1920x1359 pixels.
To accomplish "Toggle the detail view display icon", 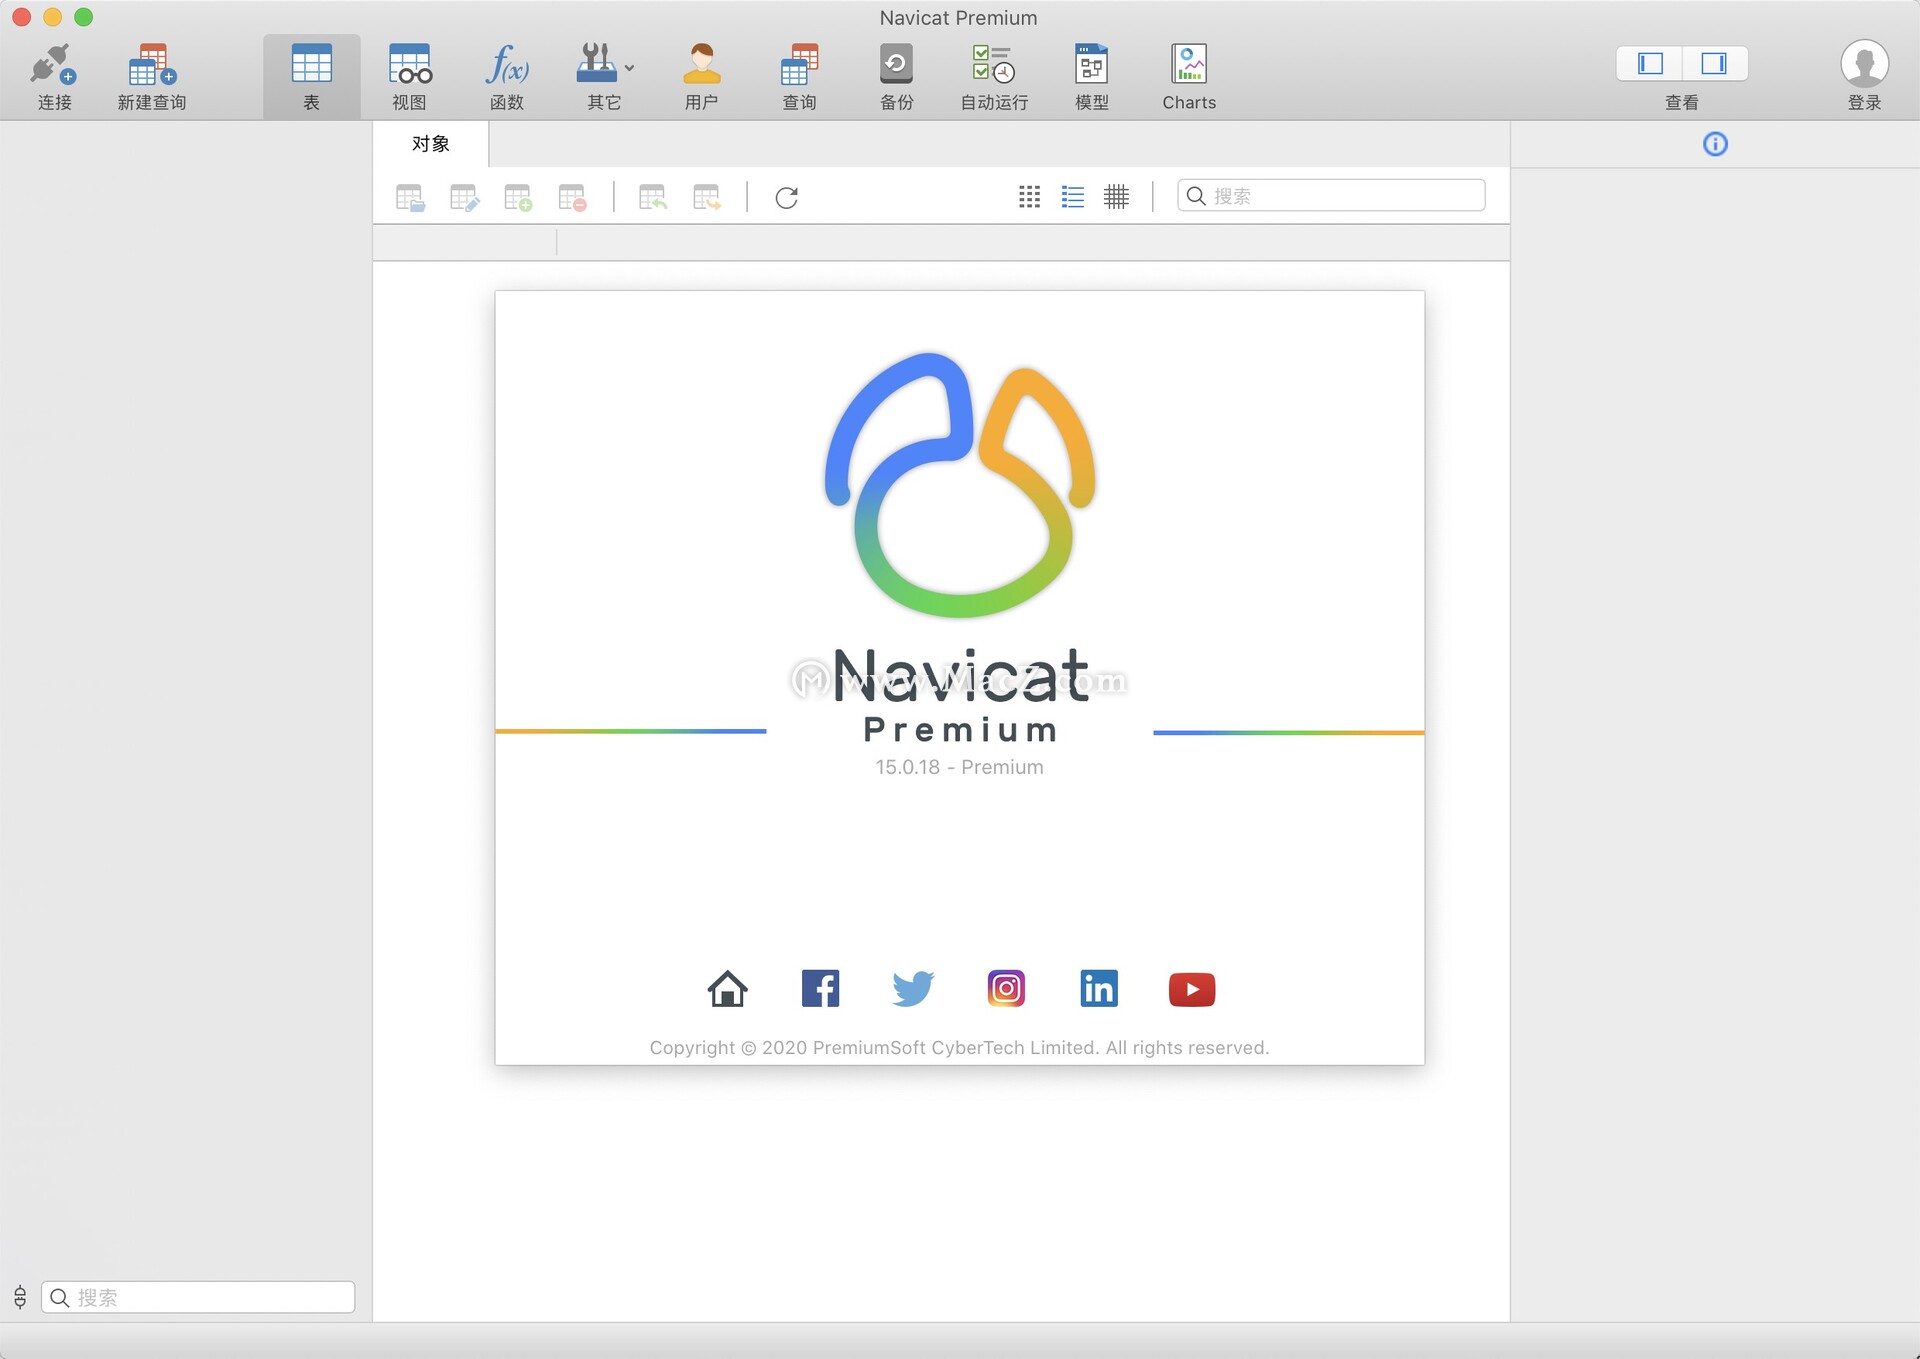I will (x=1073, y=197).
